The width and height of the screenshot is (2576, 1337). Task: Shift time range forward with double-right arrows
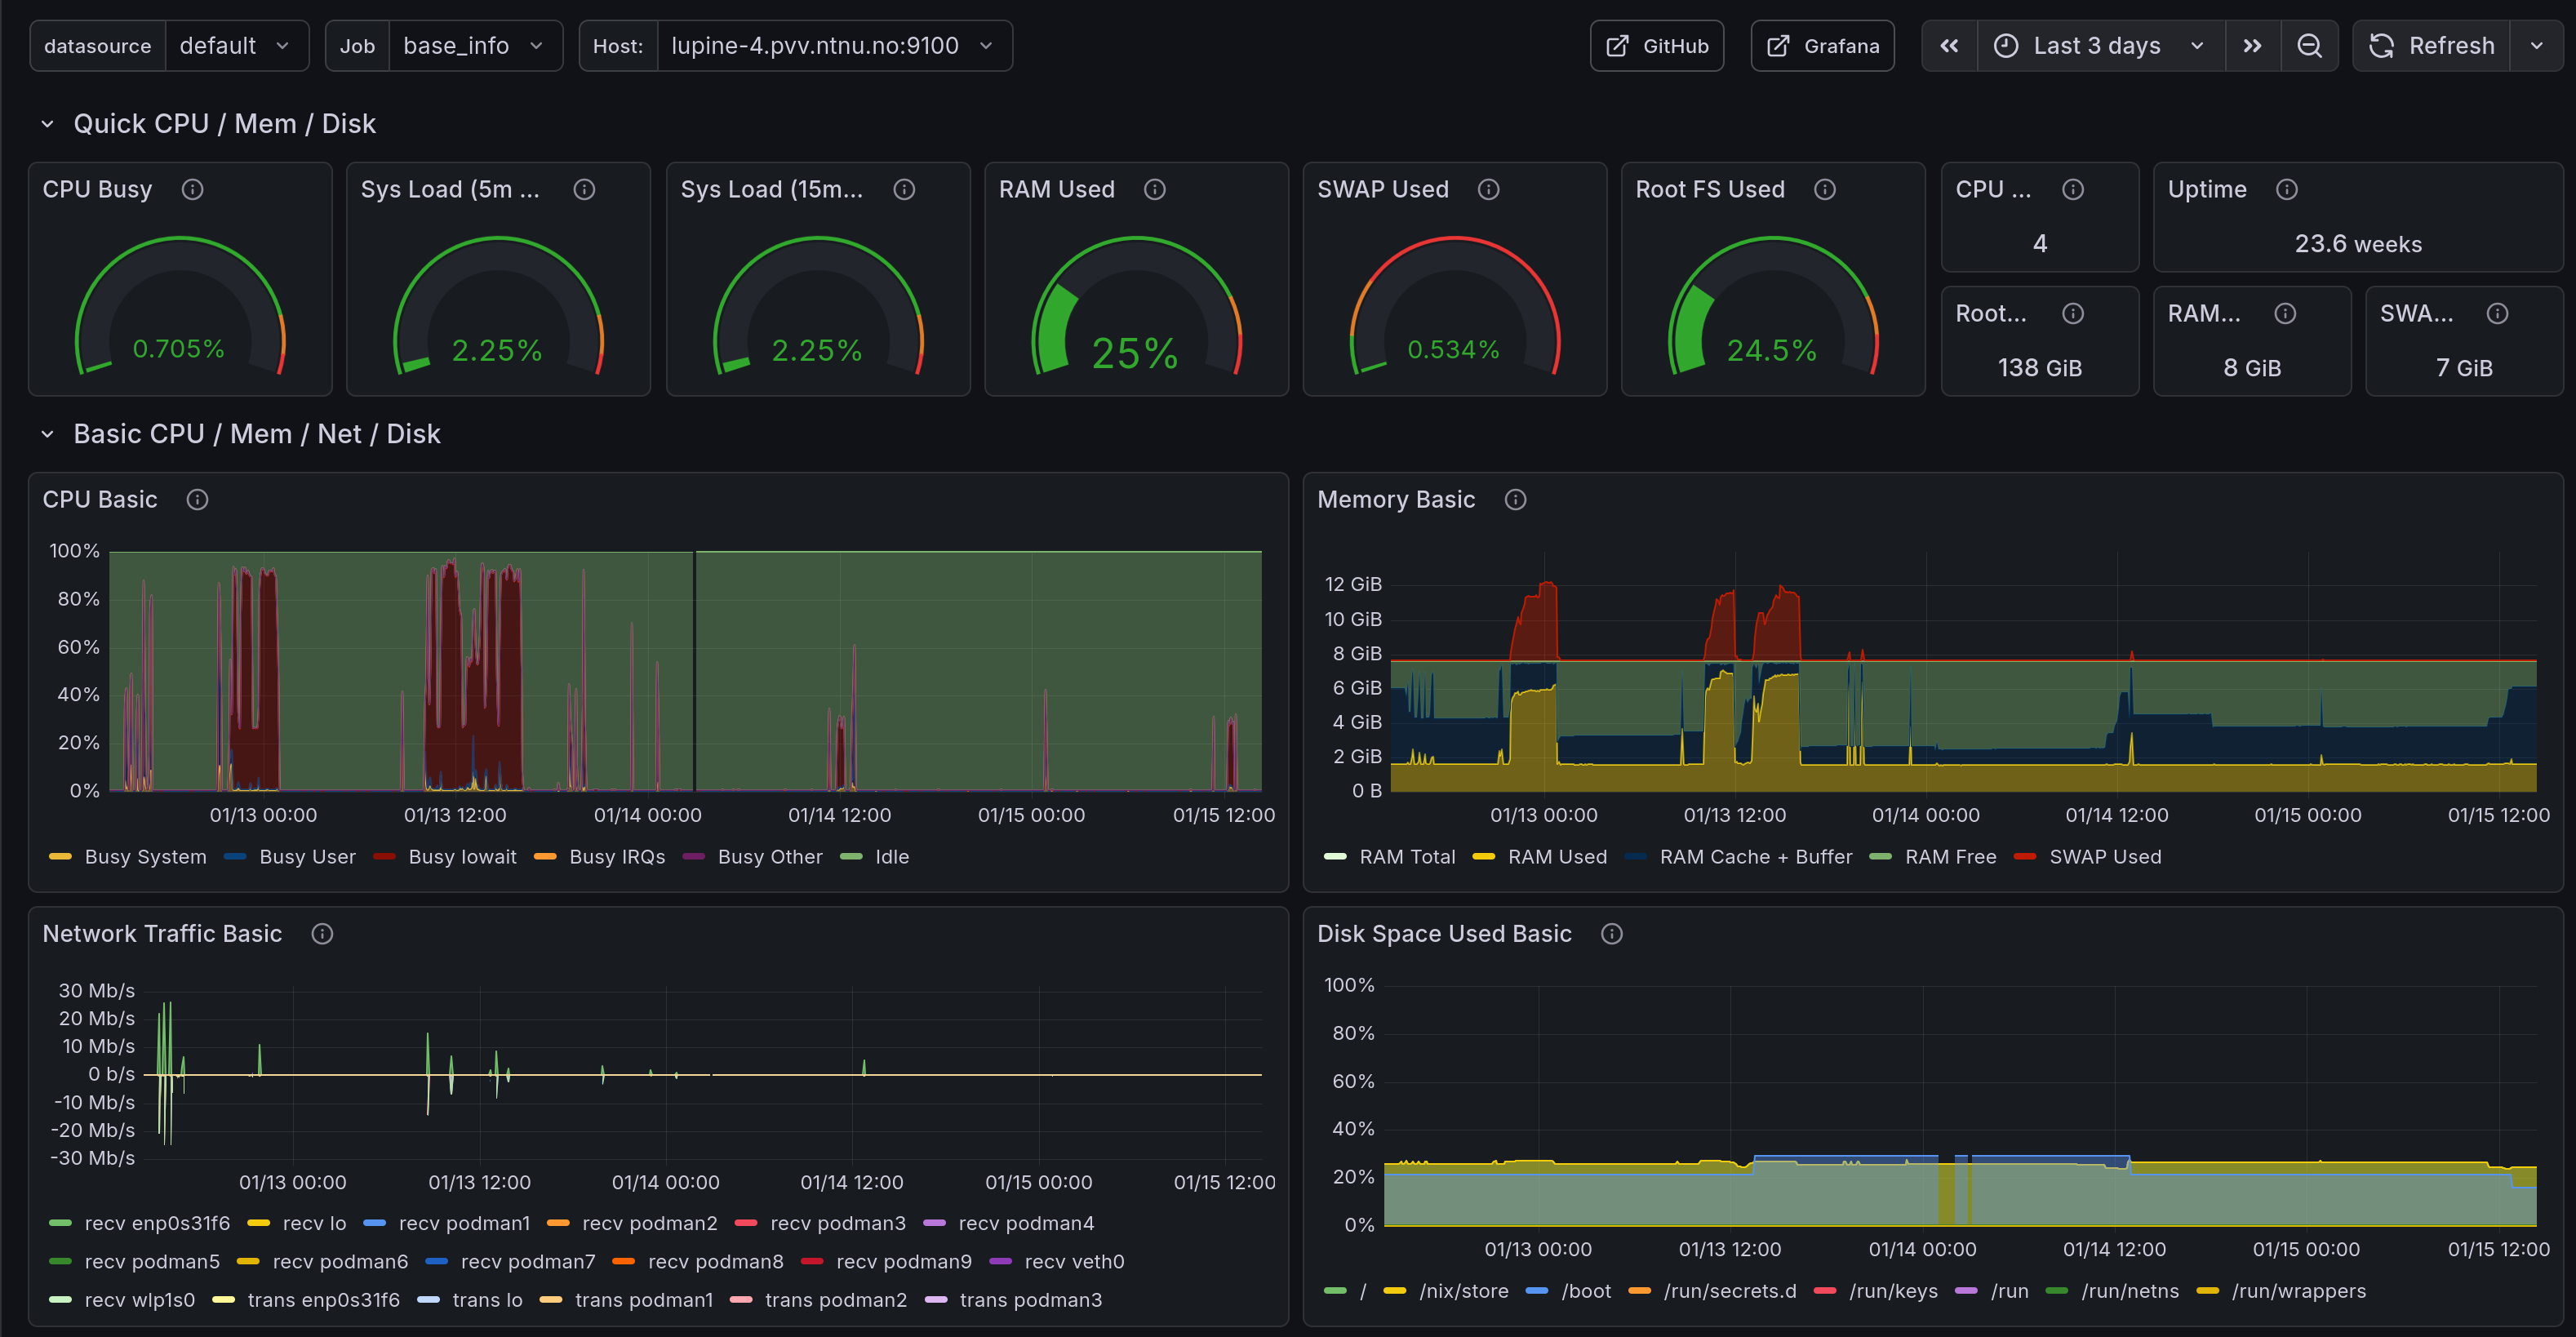click(2252, 46)
